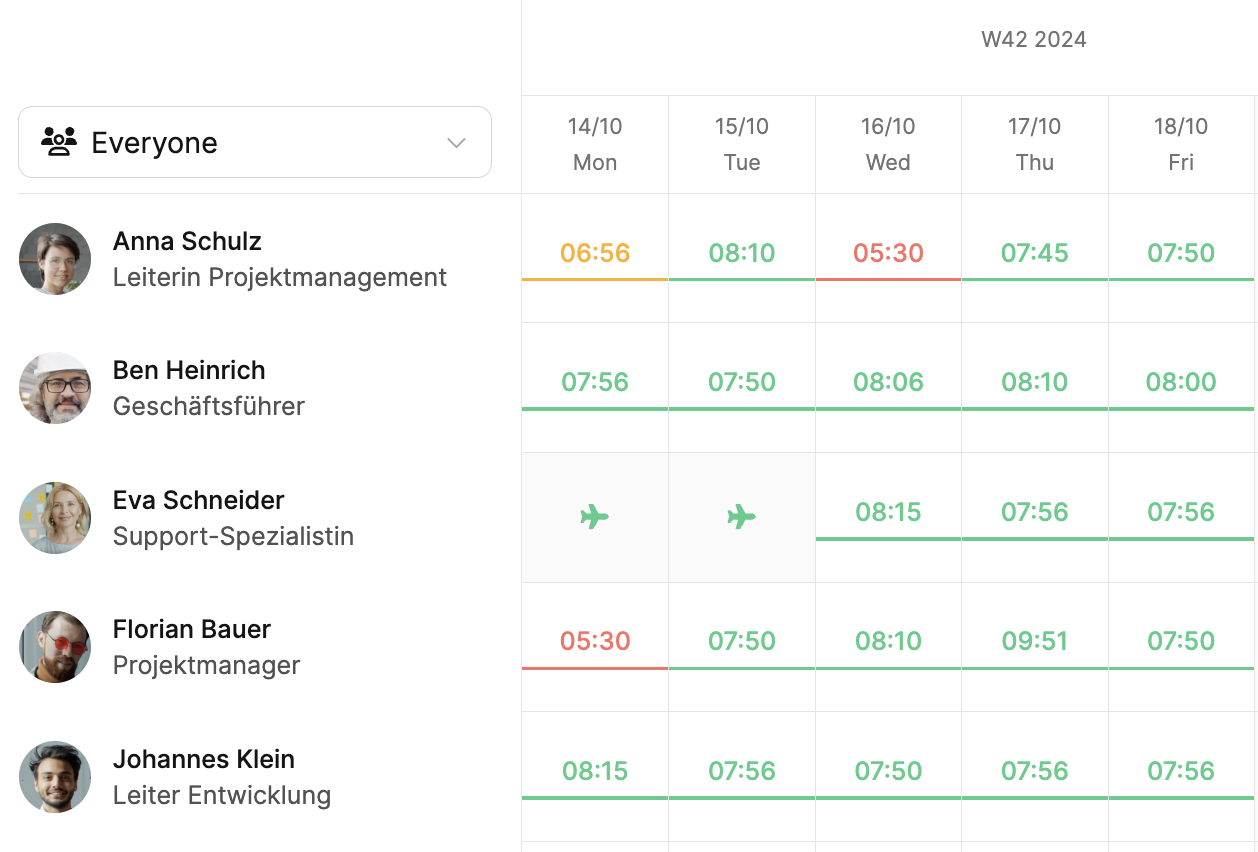Image resolution: width=1258 pixels, height=852 pixels.
Task: Click Anna Schulz's profile photo
Action: tap(55, 259)
